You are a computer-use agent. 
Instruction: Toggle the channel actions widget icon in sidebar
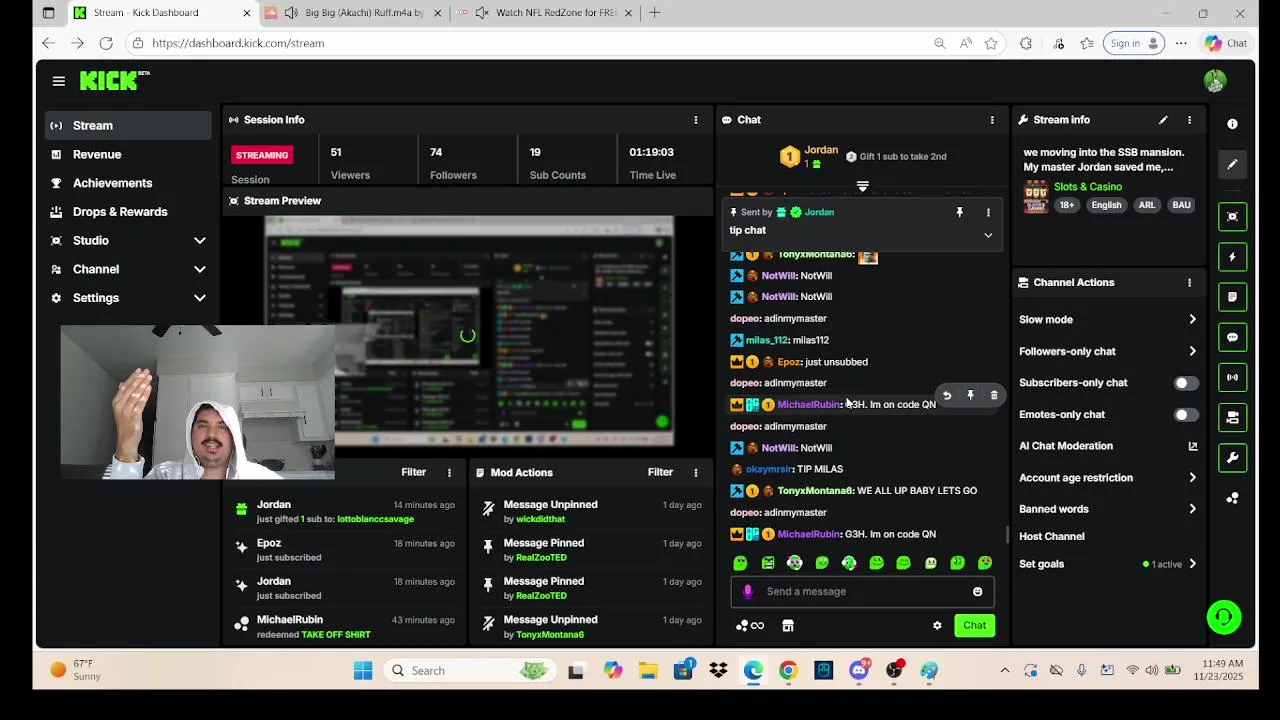(x=1232, y=417)
